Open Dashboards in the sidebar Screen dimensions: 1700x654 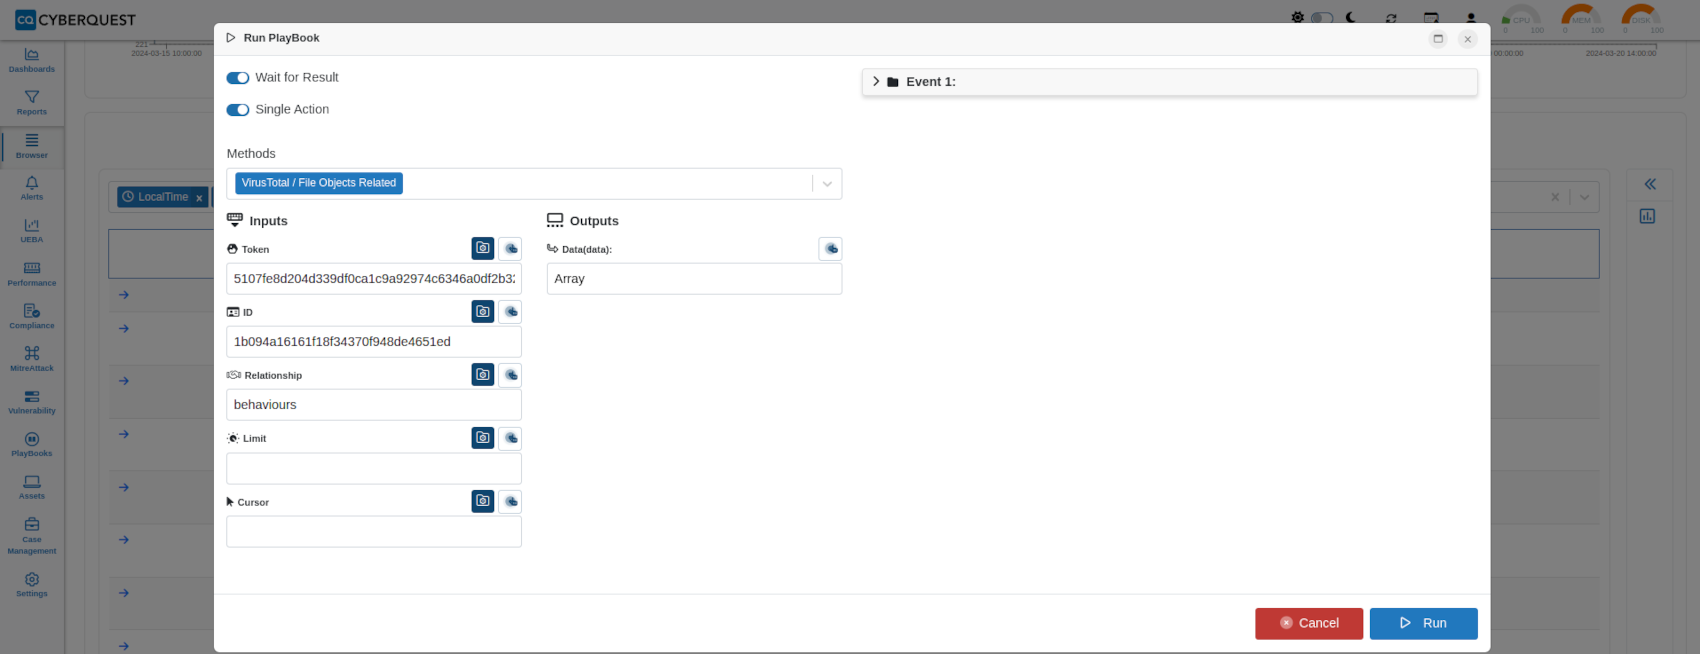point(32,60)
